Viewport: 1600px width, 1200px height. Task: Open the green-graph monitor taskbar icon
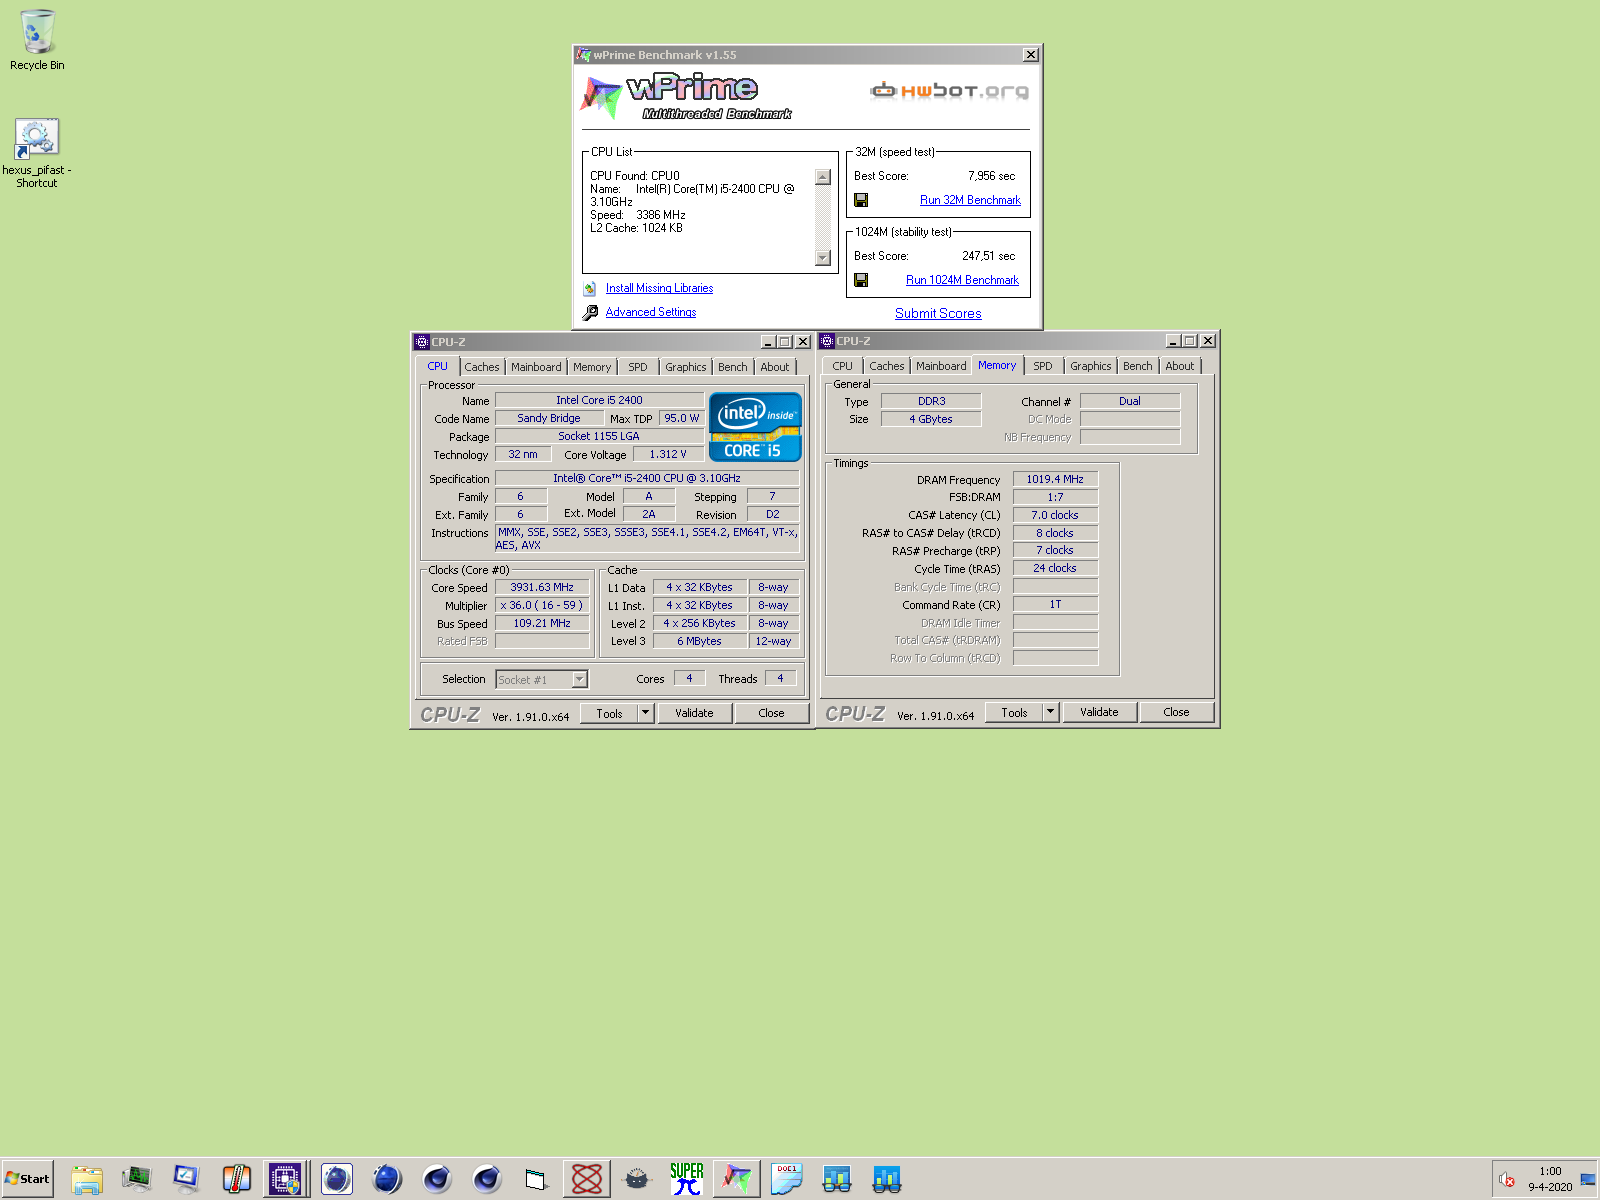click(x=136, y=1179)
